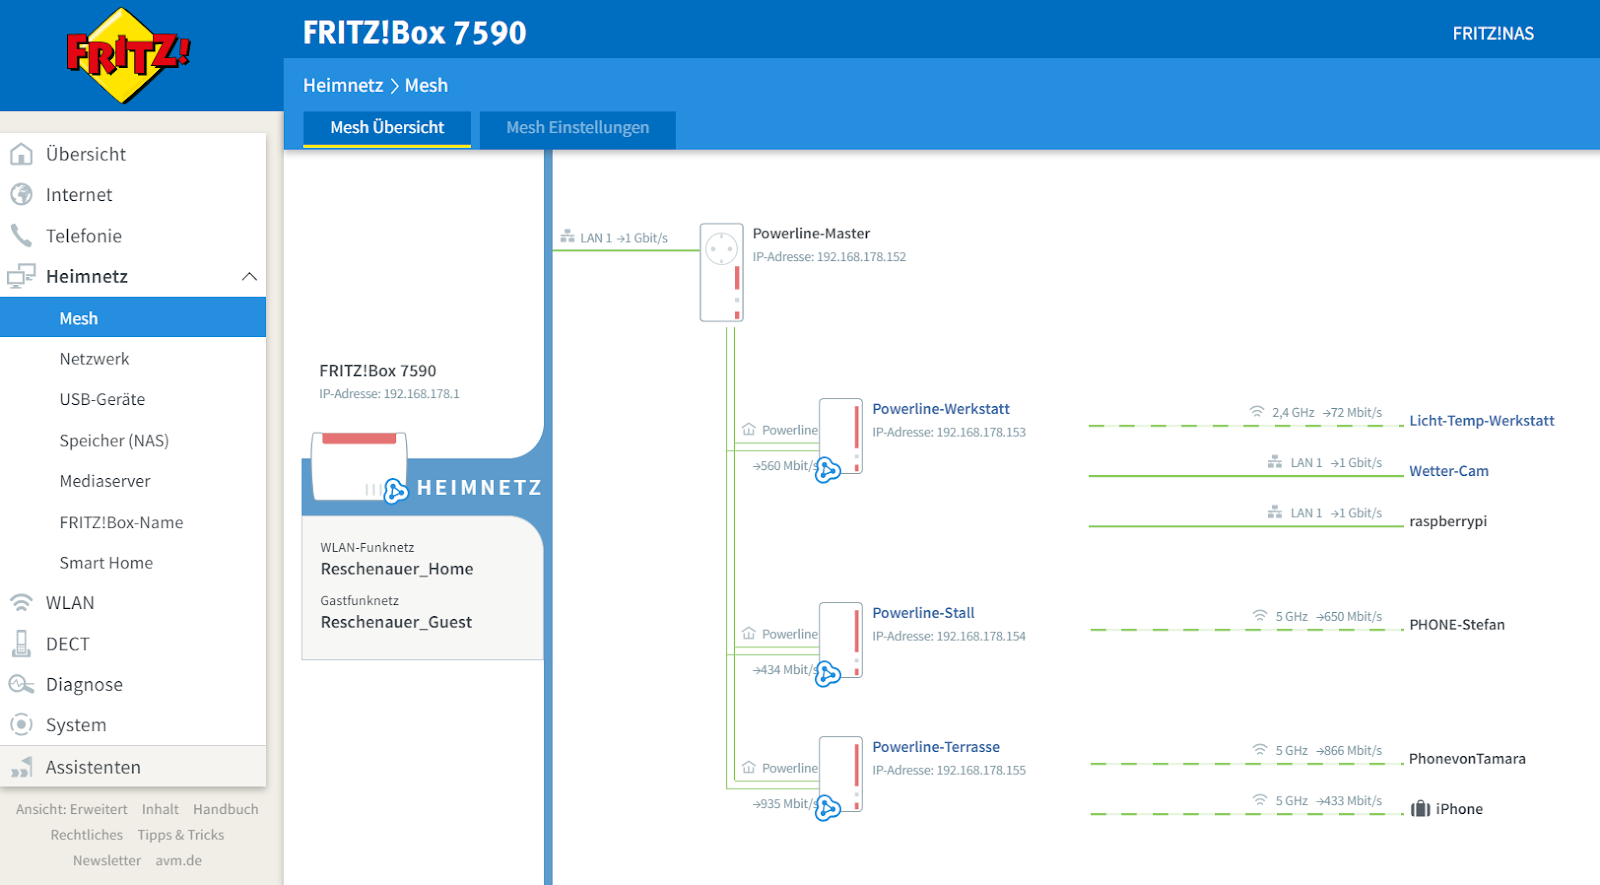Click the Übersicht home icon
Image resolution: width=1600 pixels, height=885 pixels.
point(21,154)
